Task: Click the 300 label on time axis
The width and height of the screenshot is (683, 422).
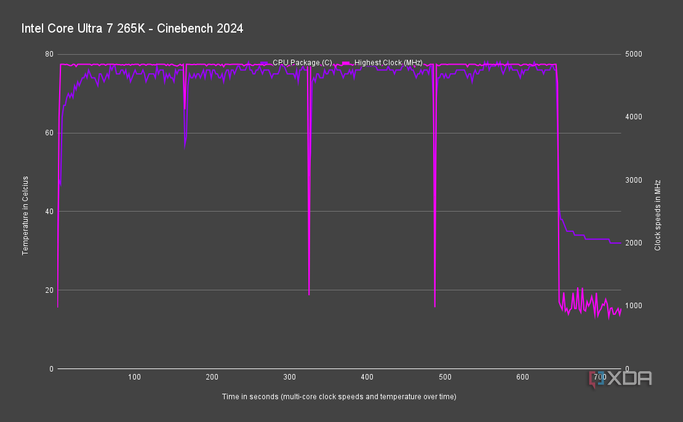Action: pyautogui.click(x=289, y=377)
